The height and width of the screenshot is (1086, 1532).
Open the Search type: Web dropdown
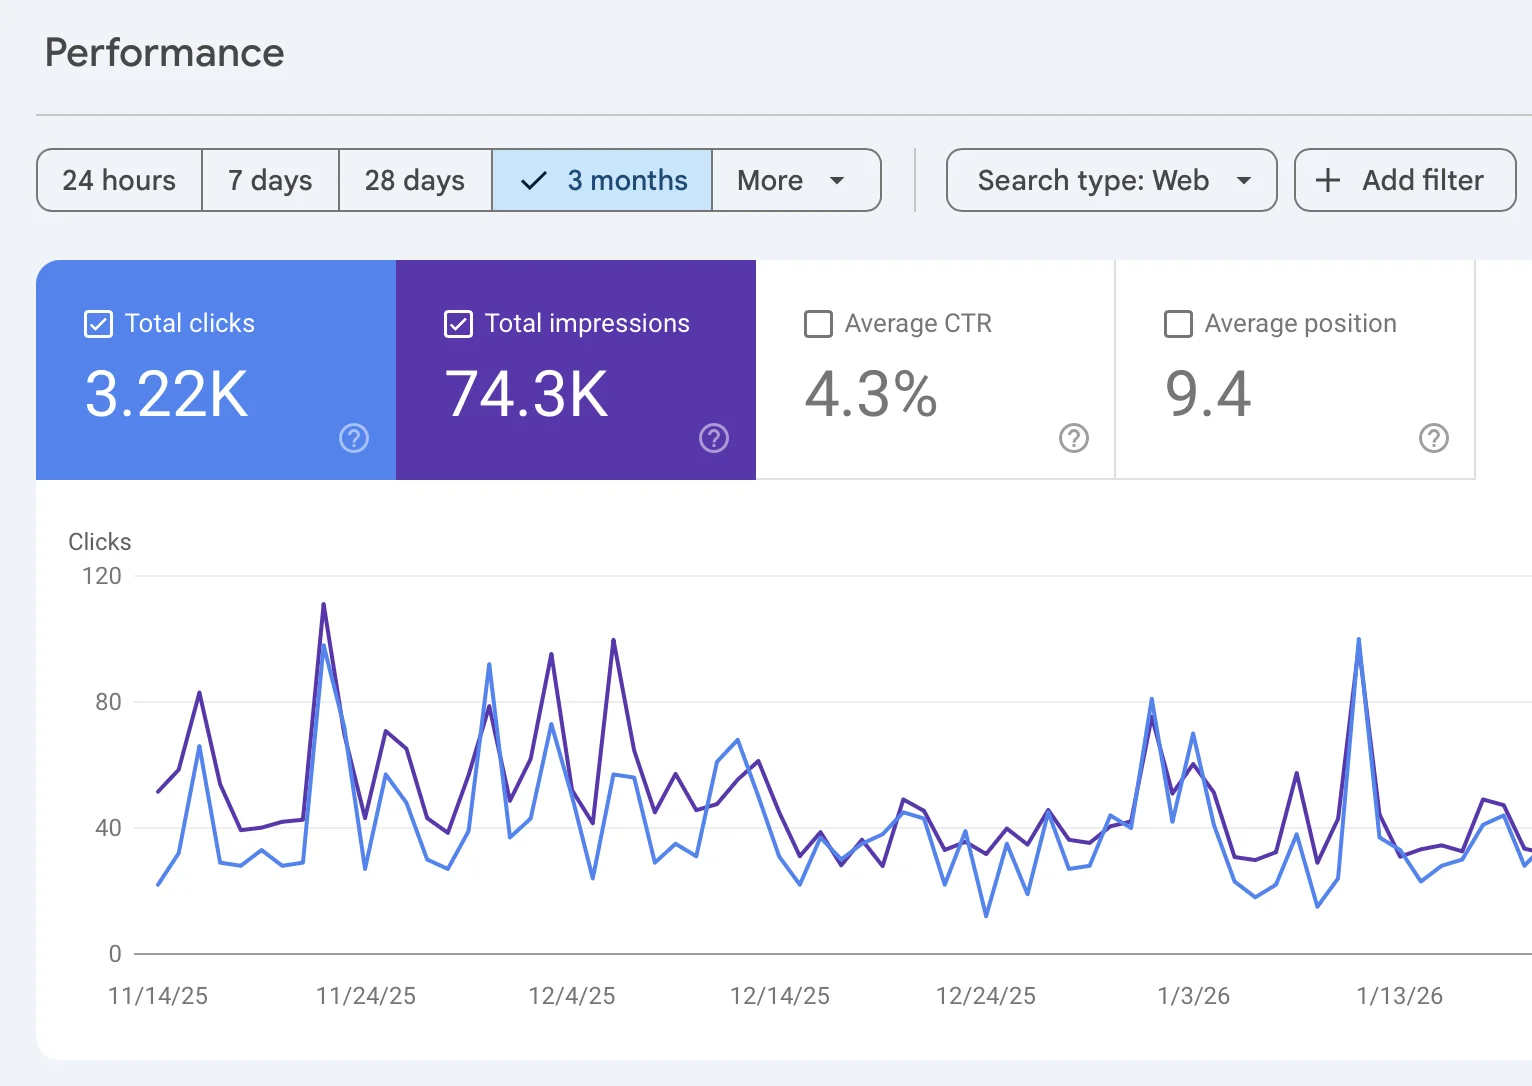(1110, 180)
